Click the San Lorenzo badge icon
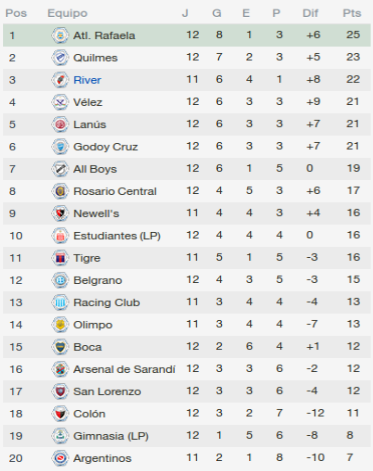The image size is (373, 471). pyautogui.click(x=60, y=392)
